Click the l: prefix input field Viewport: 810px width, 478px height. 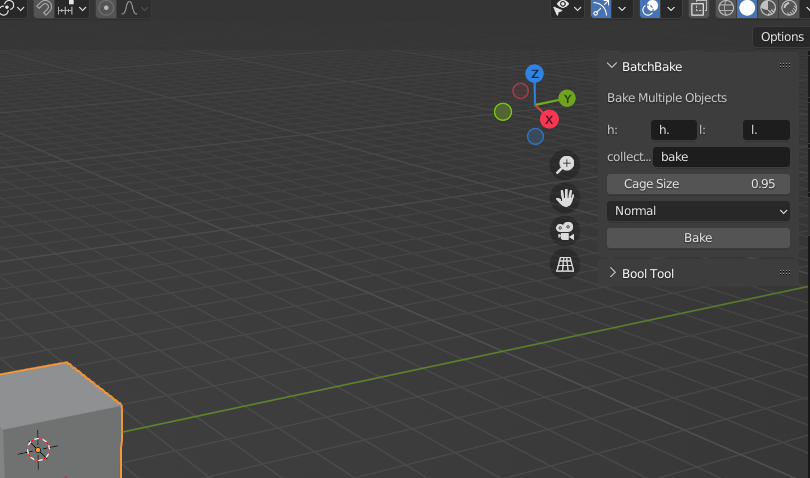point(766,130)
